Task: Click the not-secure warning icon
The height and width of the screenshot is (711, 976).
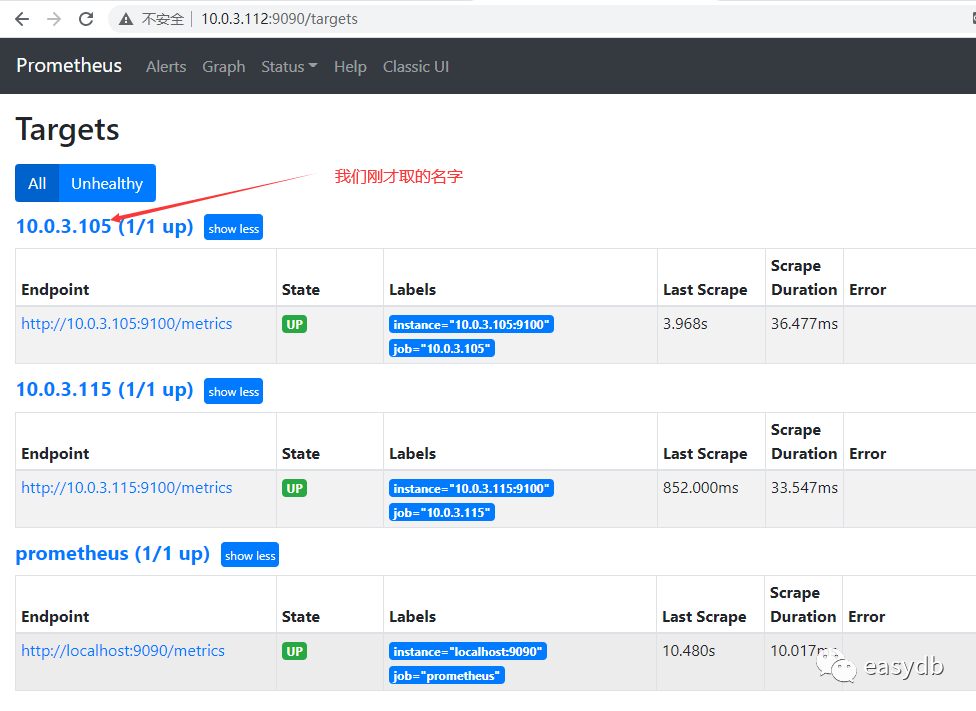Action: click(x=126, y=19)
